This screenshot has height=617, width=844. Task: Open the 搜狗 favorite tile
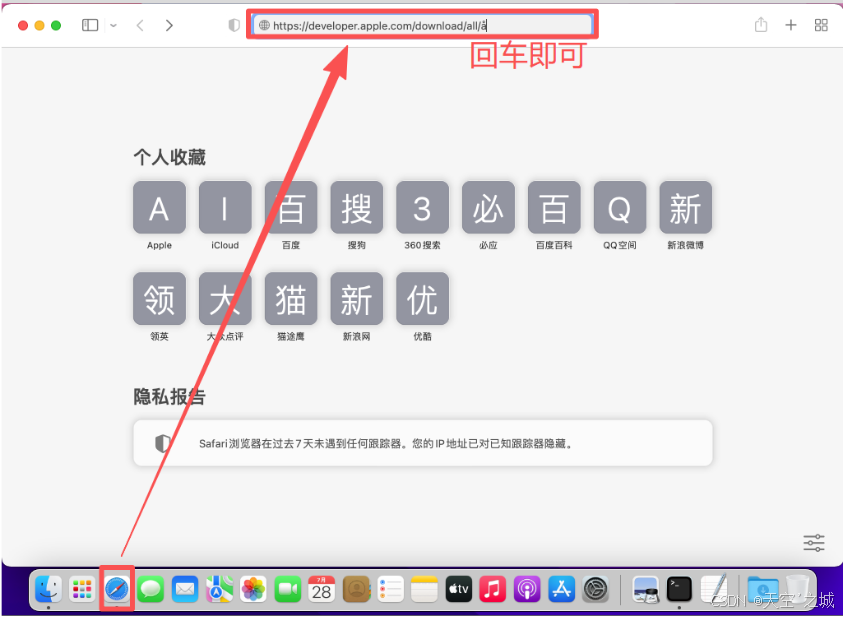[x=356, y=207]
